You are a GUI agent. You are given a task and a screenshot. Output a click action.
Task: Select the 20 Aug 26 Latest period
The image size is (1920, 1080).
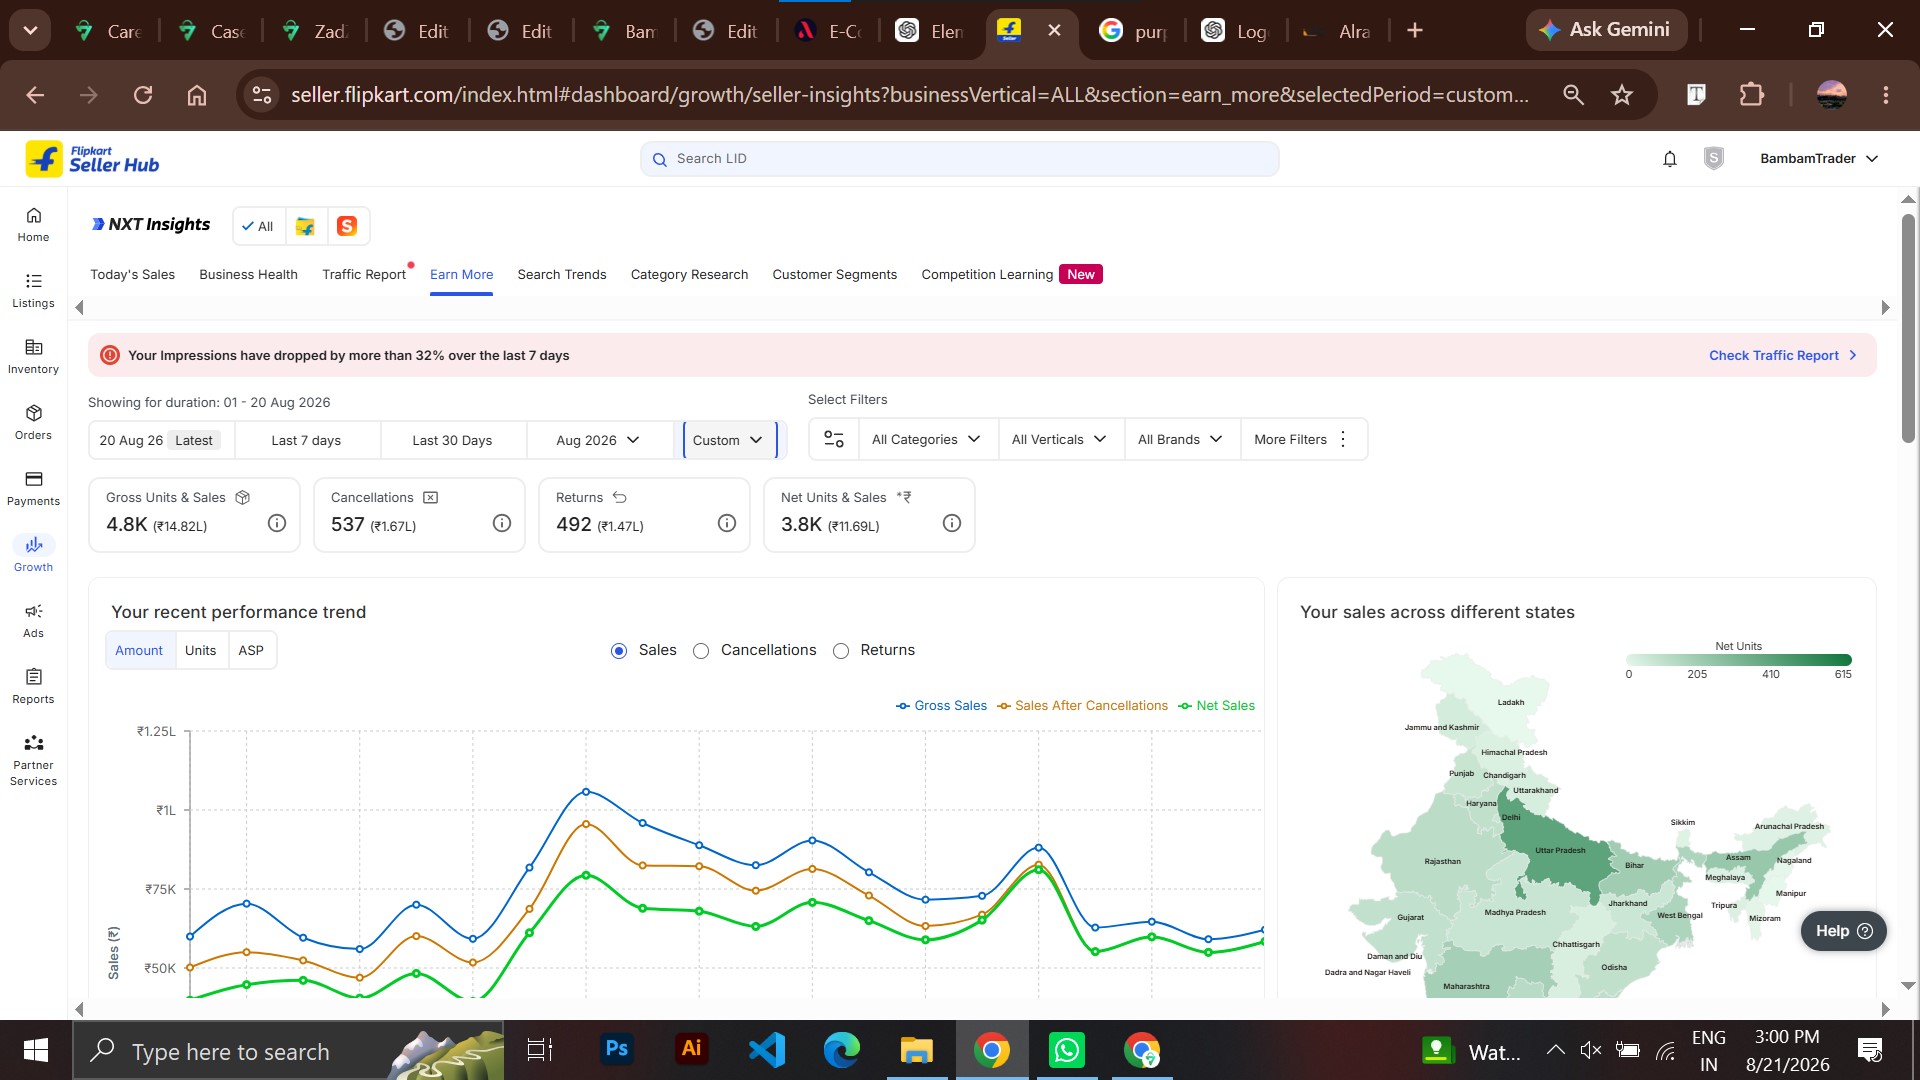(162, 440)
